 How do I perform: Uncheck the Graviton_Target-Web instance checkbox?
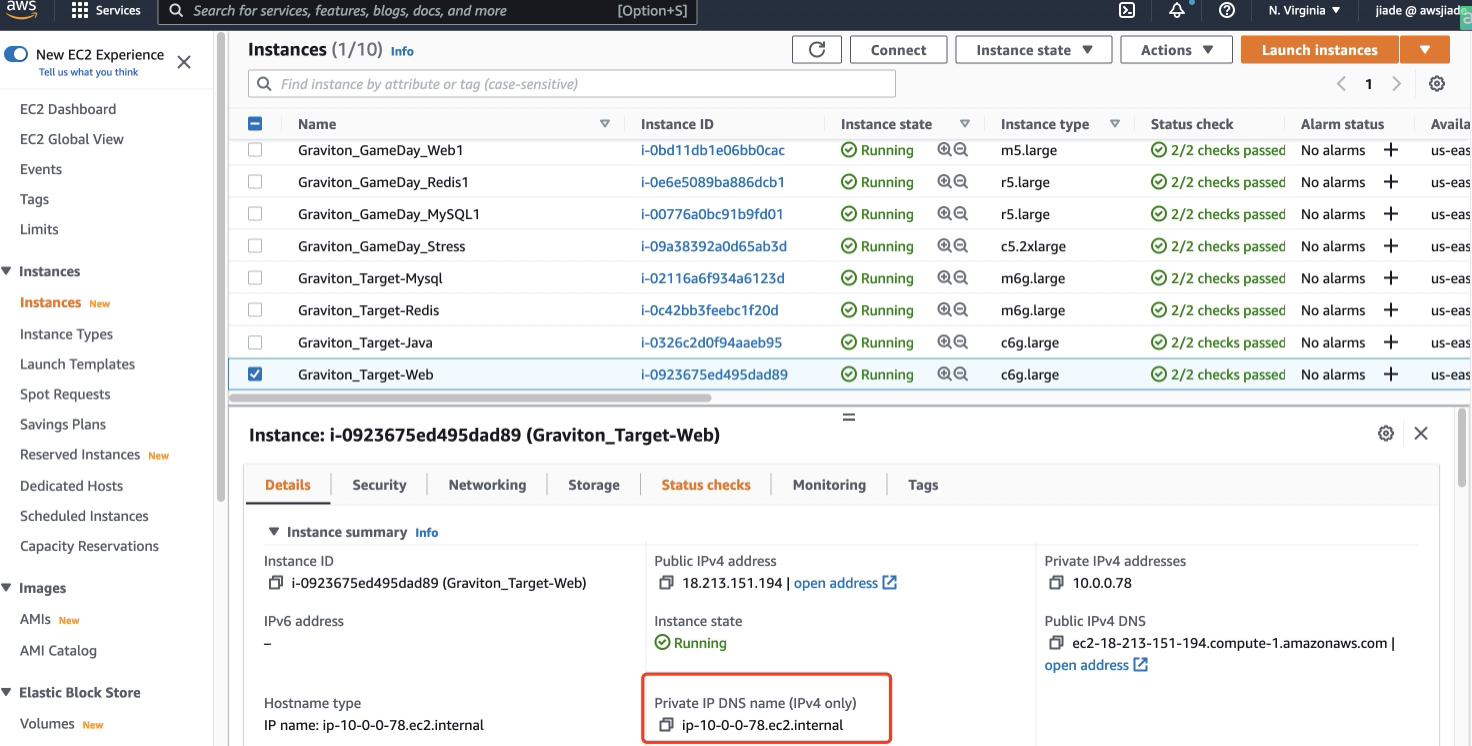255,374
